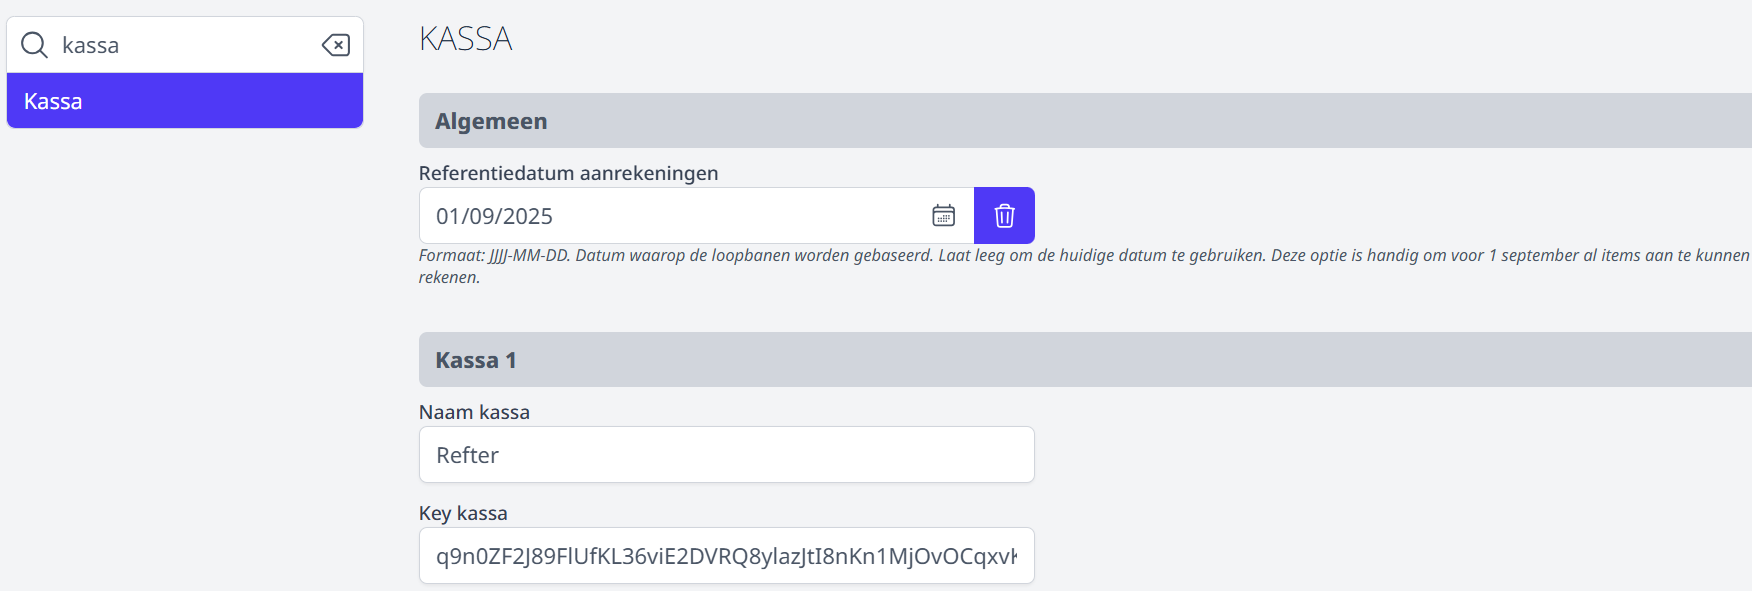Click blank space right of Naam kassa field

point(1390,455)
